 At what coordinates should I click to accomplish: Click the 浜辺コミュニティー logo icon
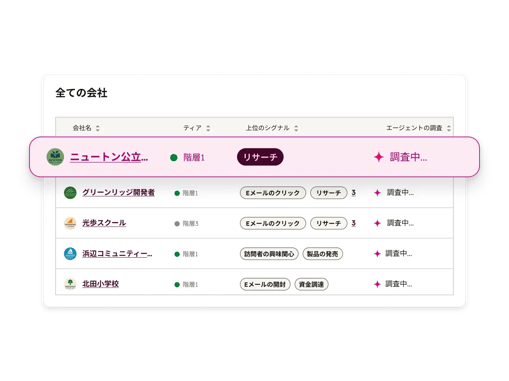70,254
